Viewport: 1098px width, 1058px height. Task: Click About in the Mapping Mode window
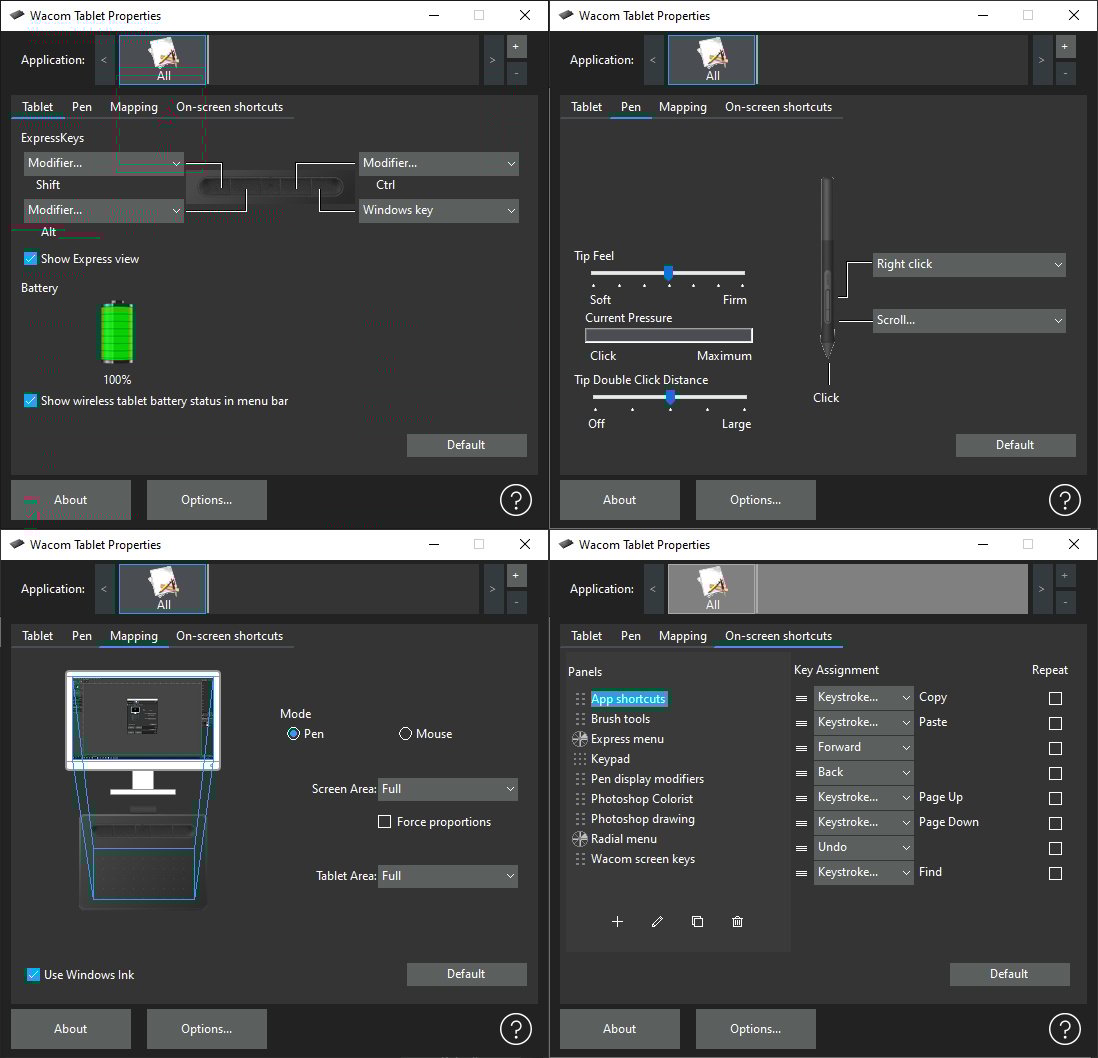pyautogui.click(x=71, y=1029)
